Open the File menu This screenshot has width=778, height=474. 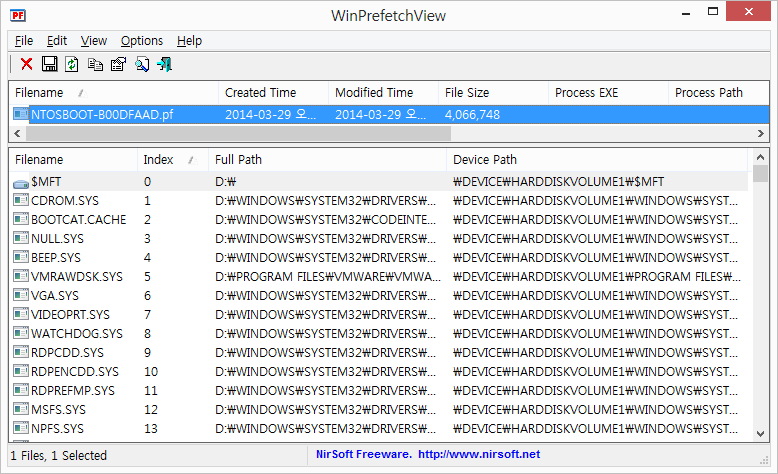24,41
